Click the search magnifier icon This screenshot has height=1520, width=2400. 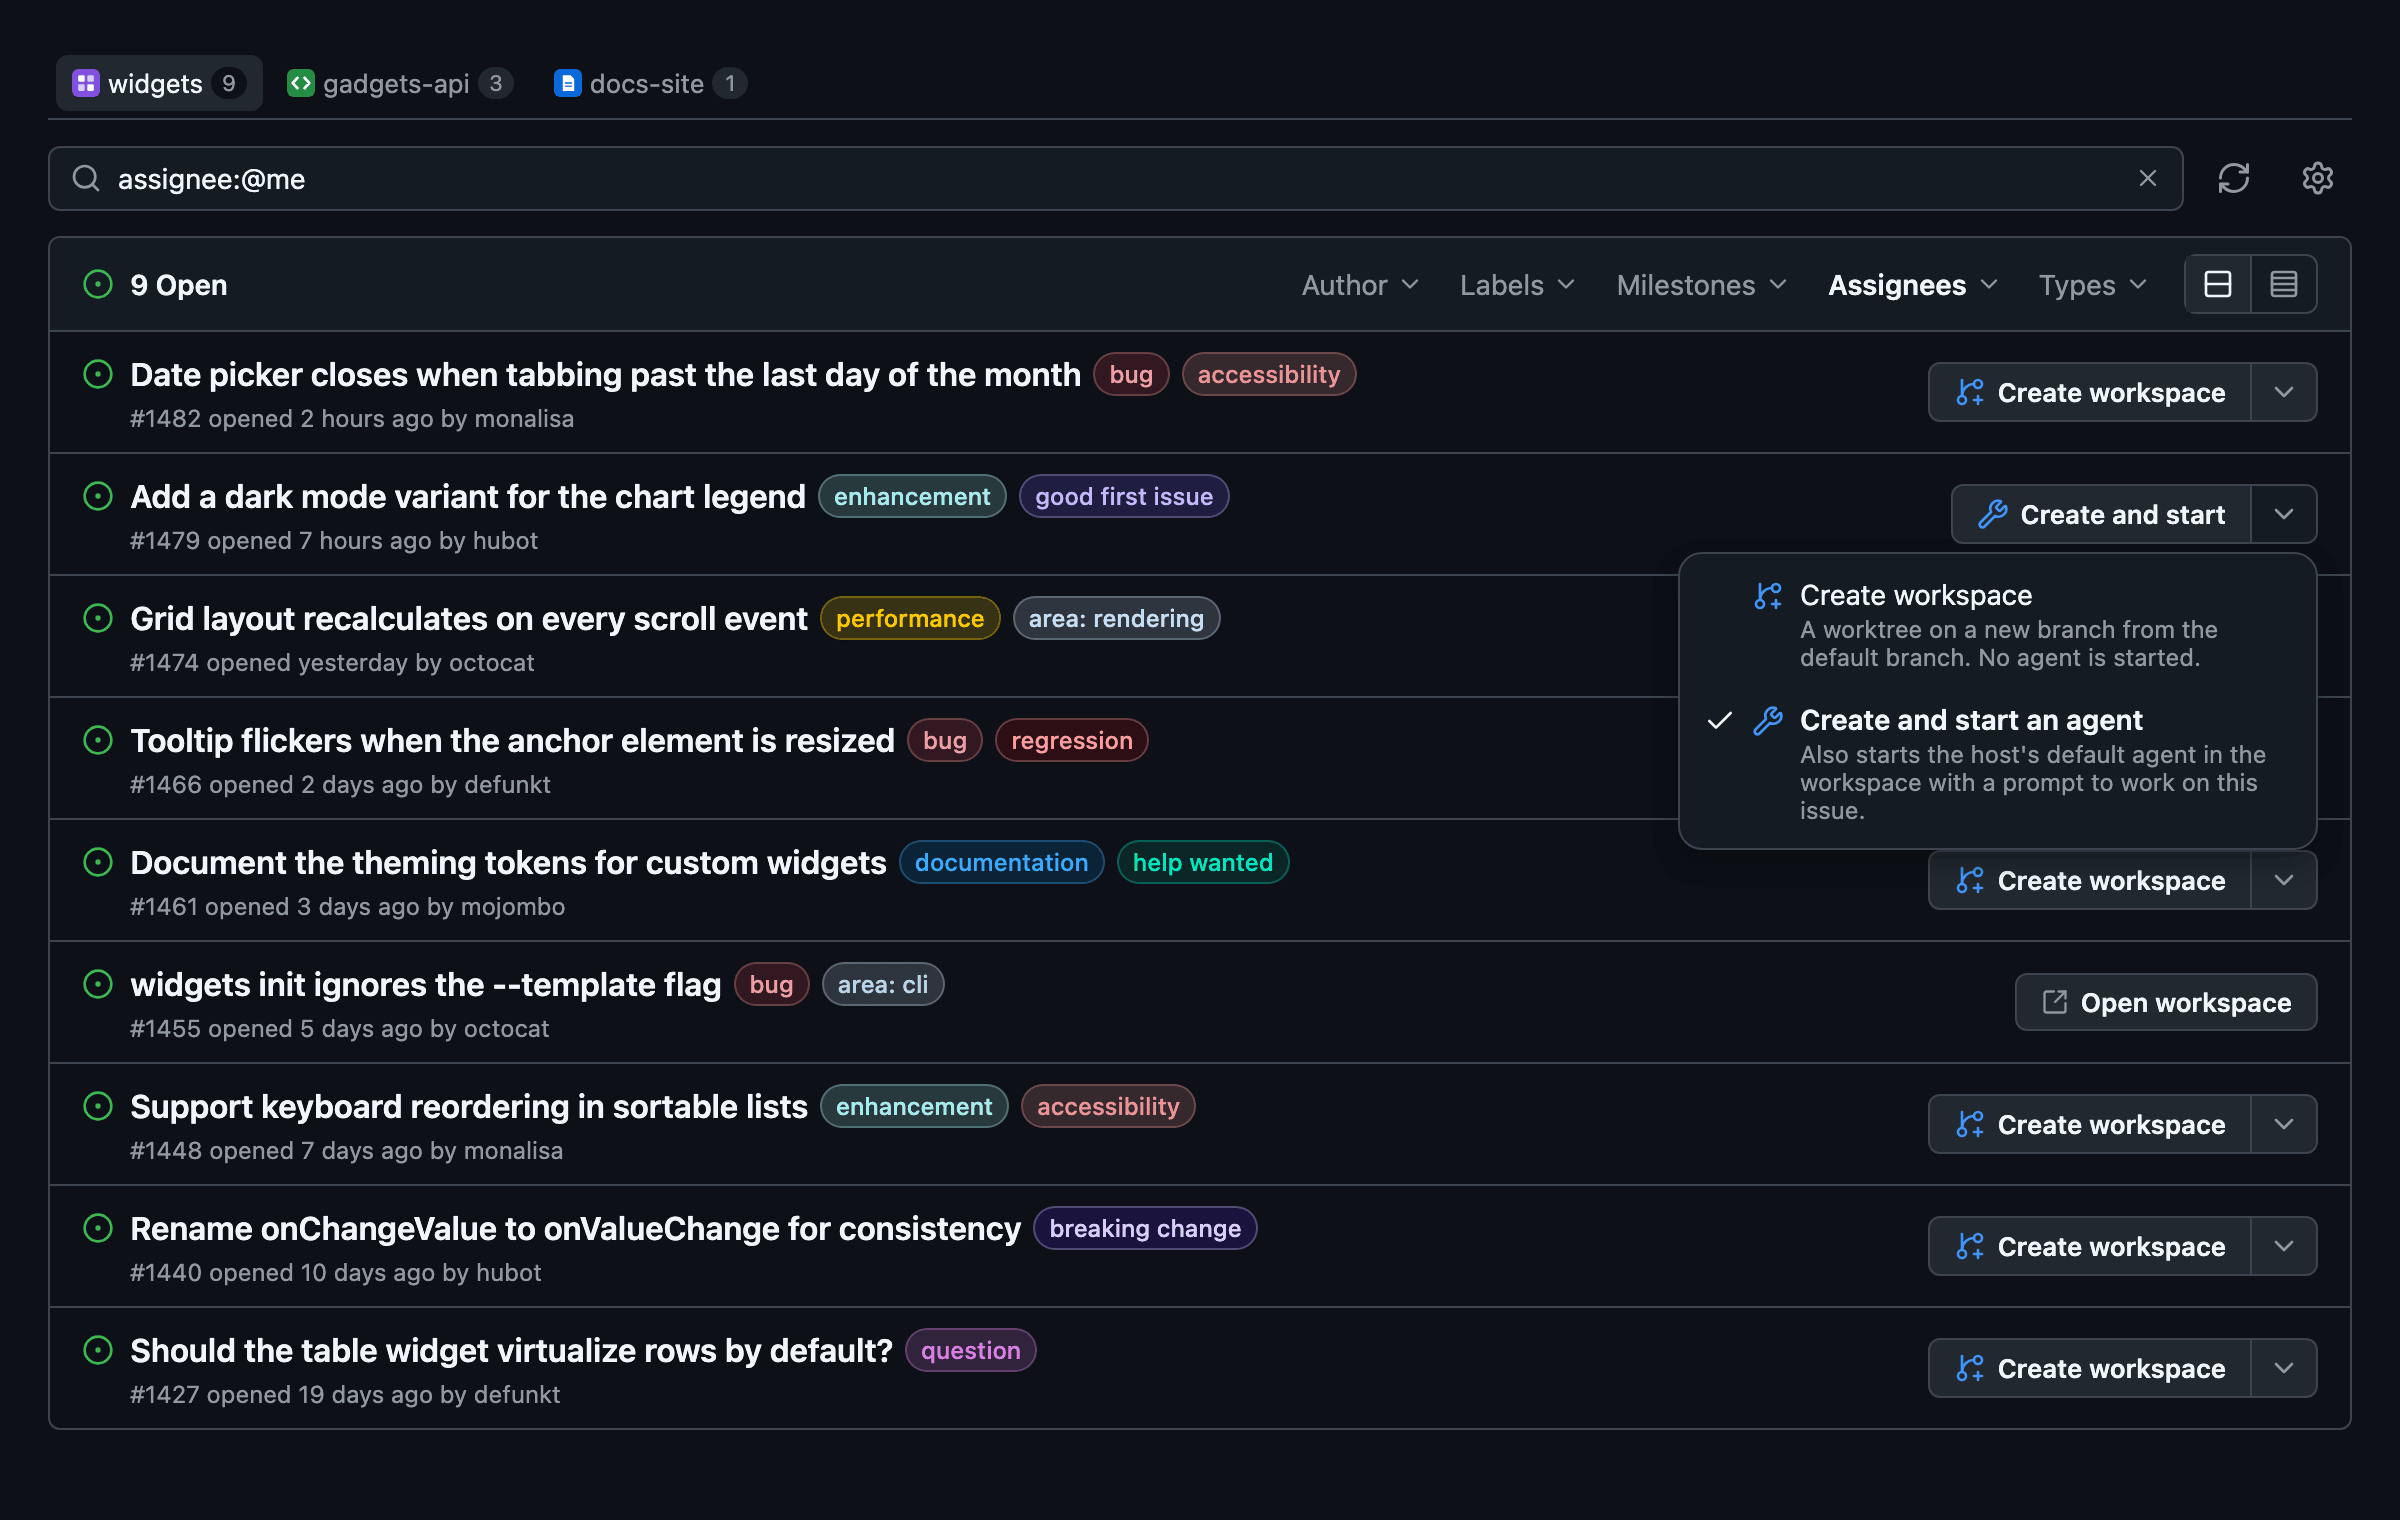[x=86, y=179]
